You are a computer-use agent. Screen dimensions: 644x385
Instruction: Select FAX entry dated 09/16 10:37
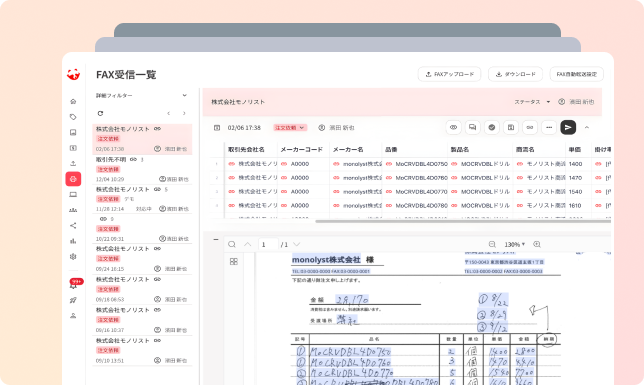pyautogui.click(x=142, y=320)
